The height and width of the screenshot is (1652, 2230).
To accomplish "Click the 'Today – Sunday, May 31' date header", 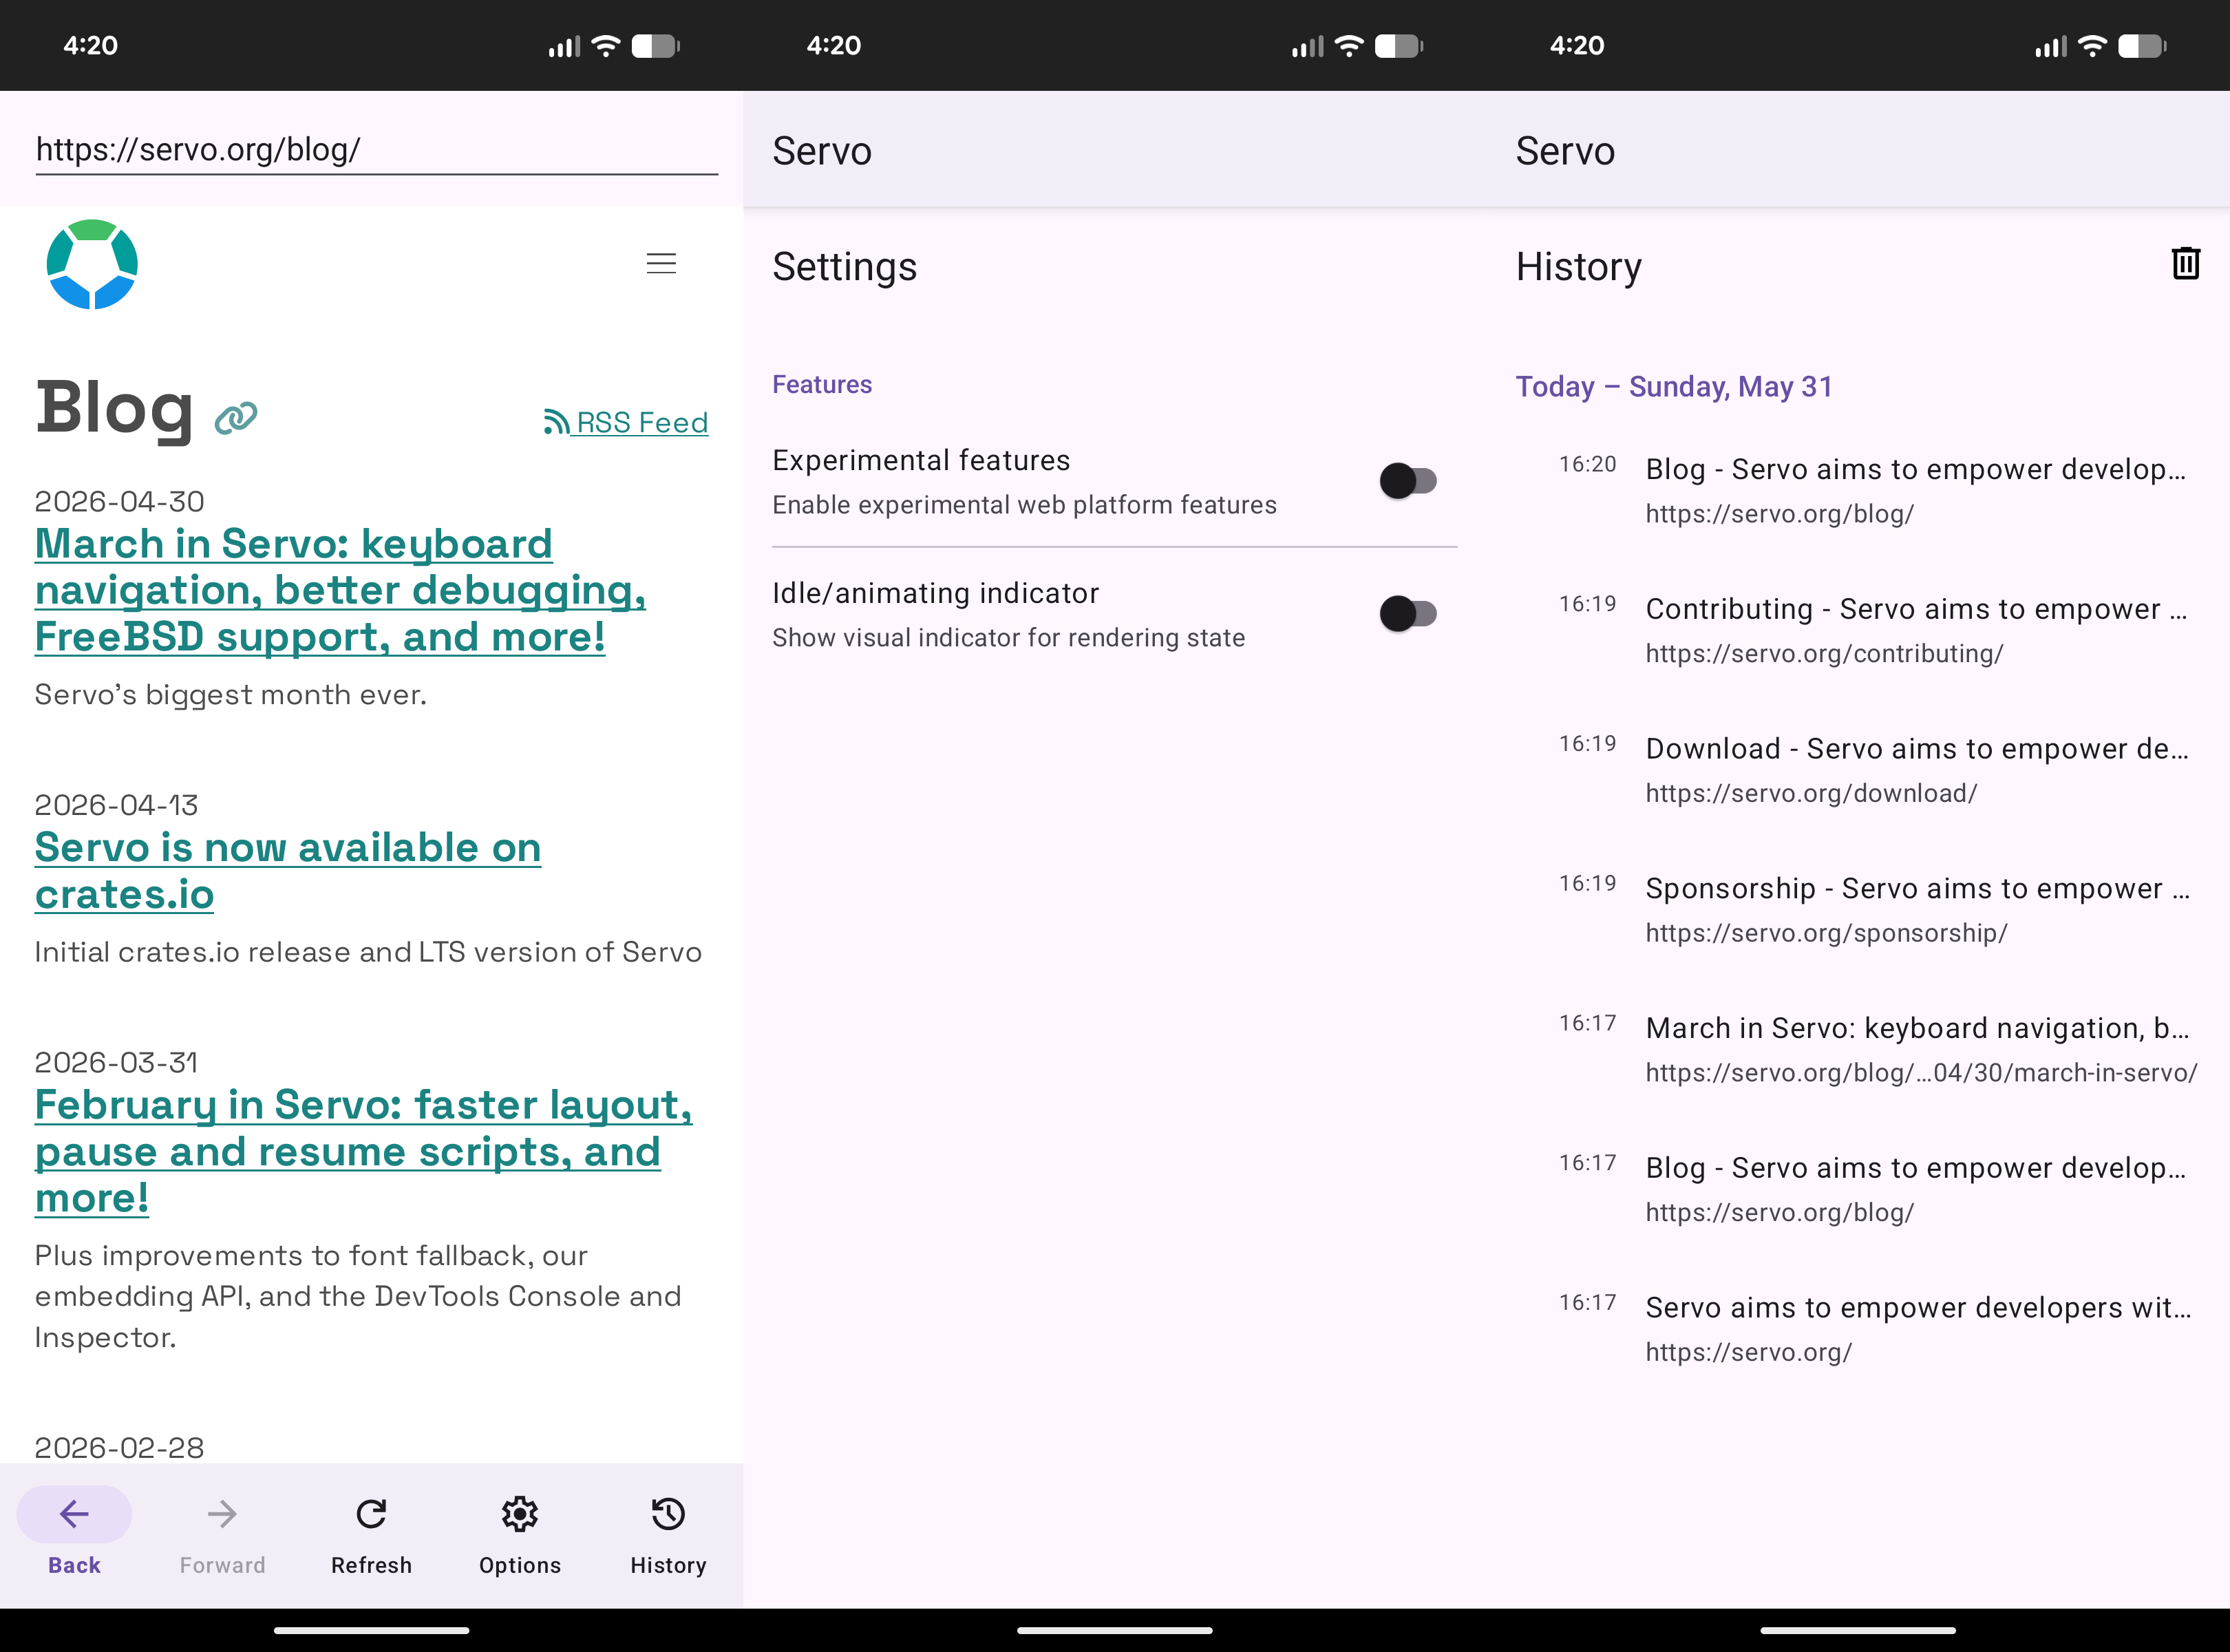I will [1674, 387].
